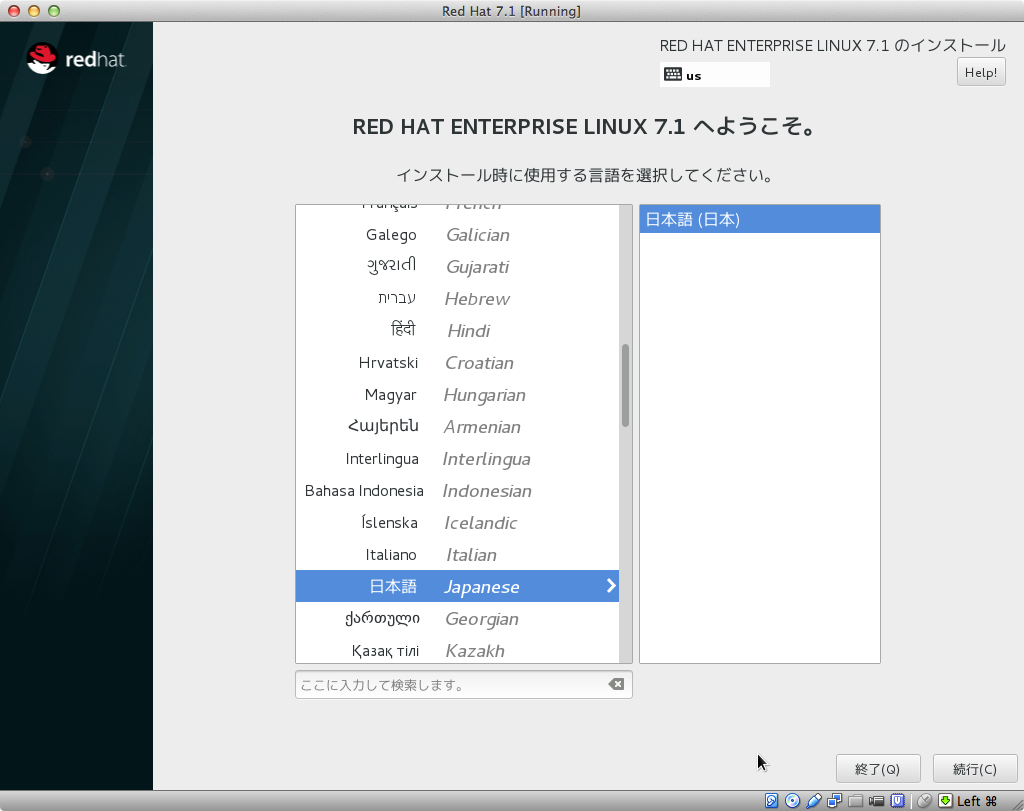1024x811 pixels.
Task: Open VirtualBox hard disk activity indicator
Action: [771, 801]
